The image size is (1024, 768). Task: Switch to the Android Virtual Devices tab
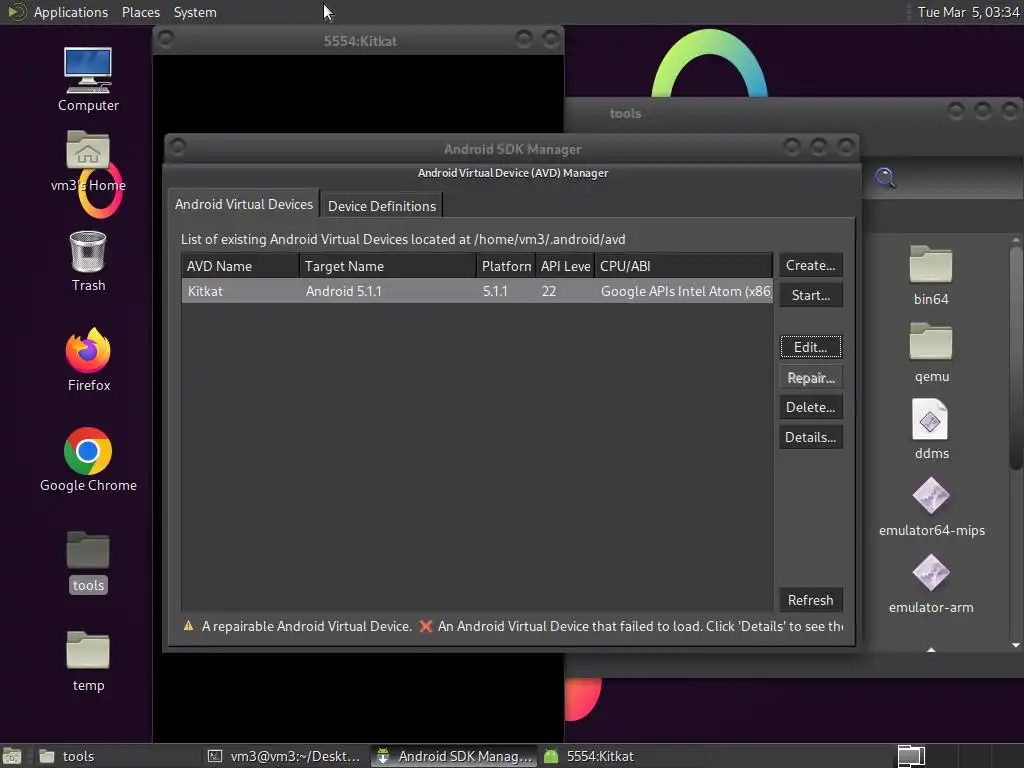pyautogui.click(x=244, y=204)
